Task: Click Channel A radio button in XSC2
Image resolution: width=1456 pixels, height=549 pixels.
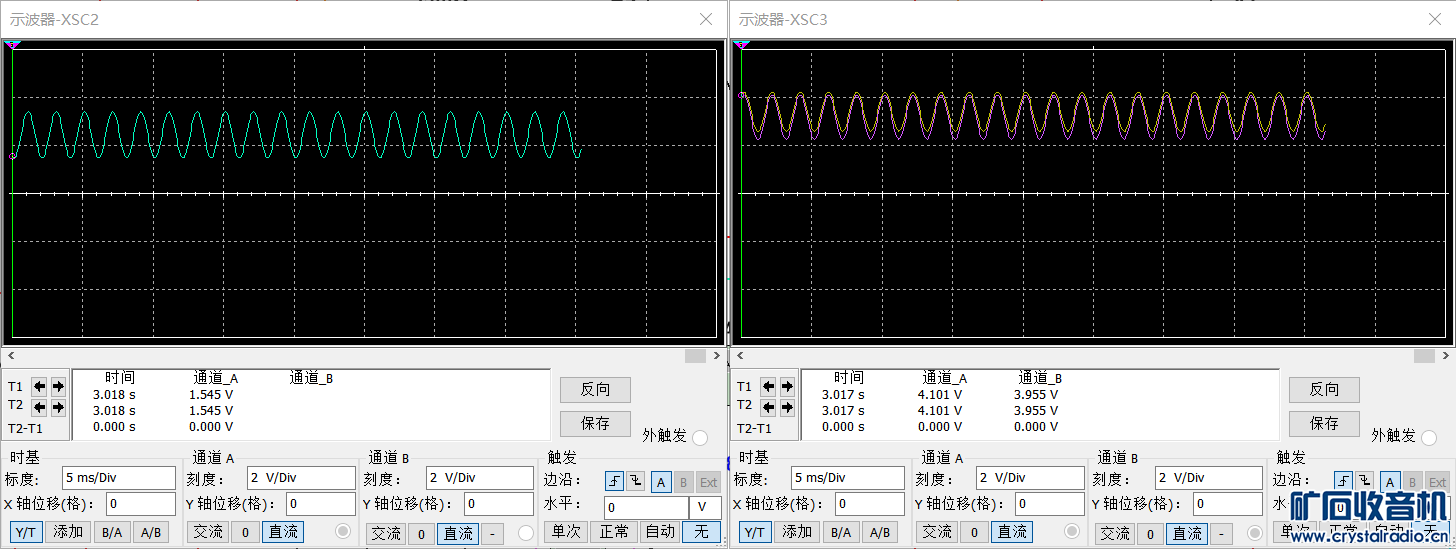Action: 344,531
